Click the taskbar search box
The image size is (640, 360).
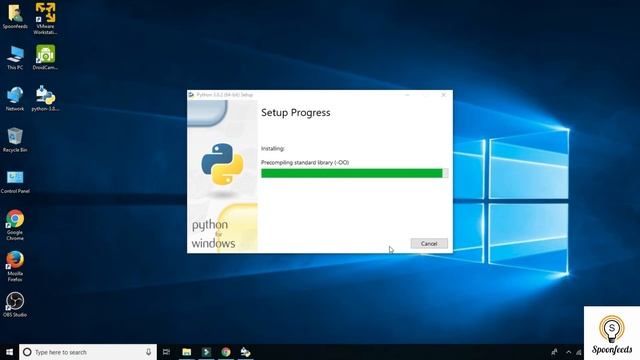tap(88, 352)
